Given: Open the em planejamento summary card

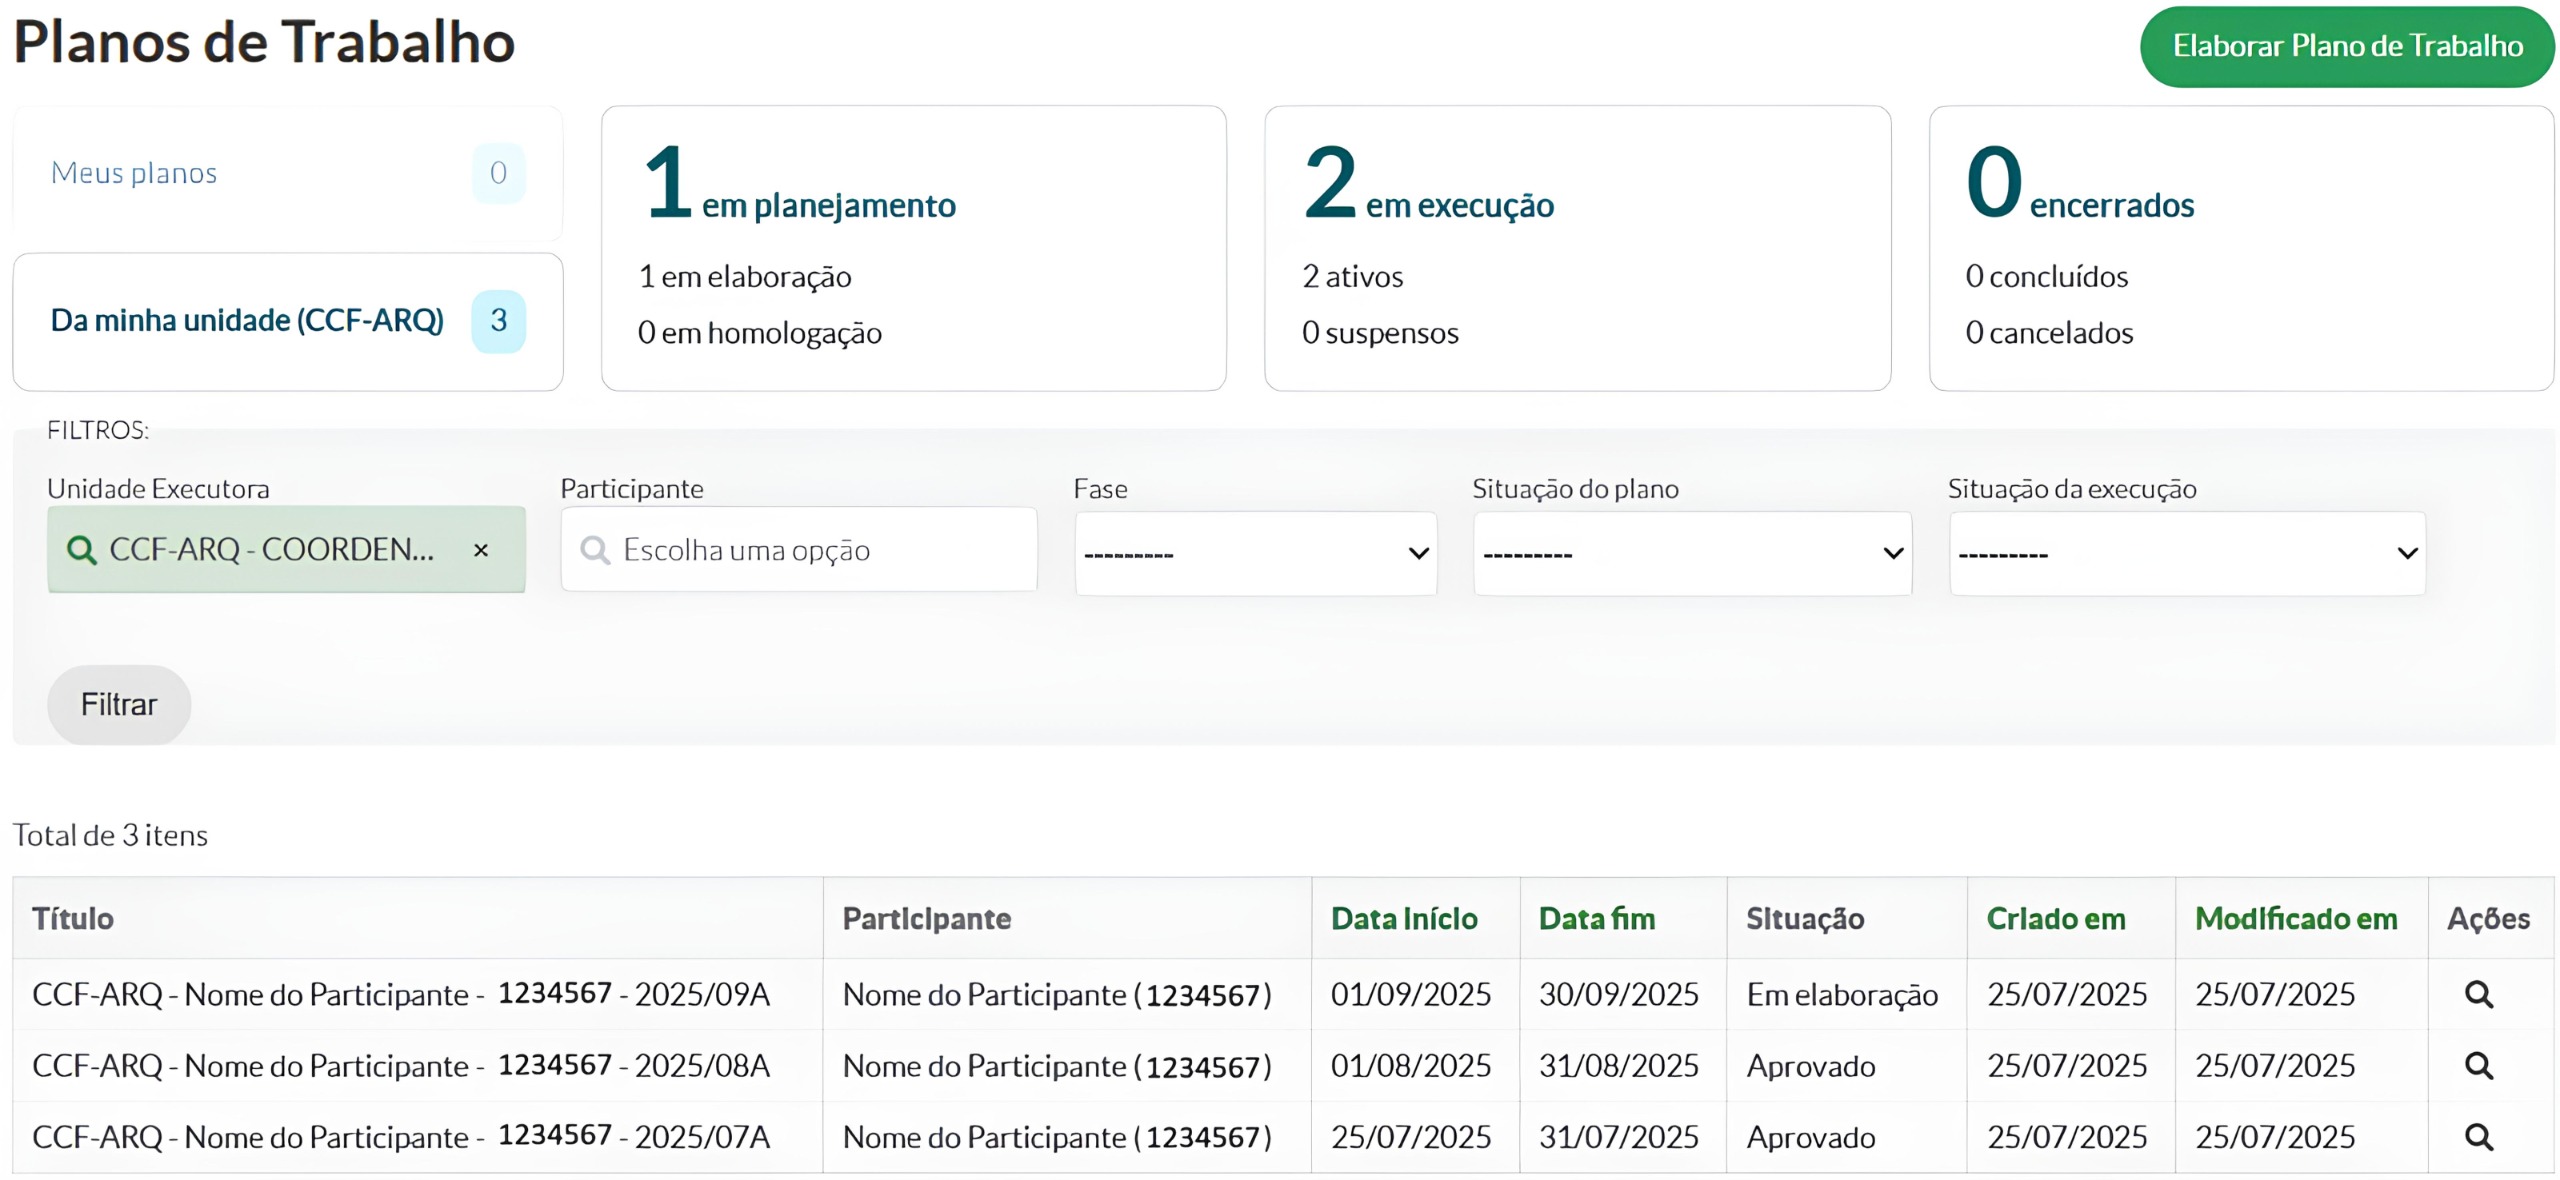Looking at the screenshot, I should click(x=913, y=248).
